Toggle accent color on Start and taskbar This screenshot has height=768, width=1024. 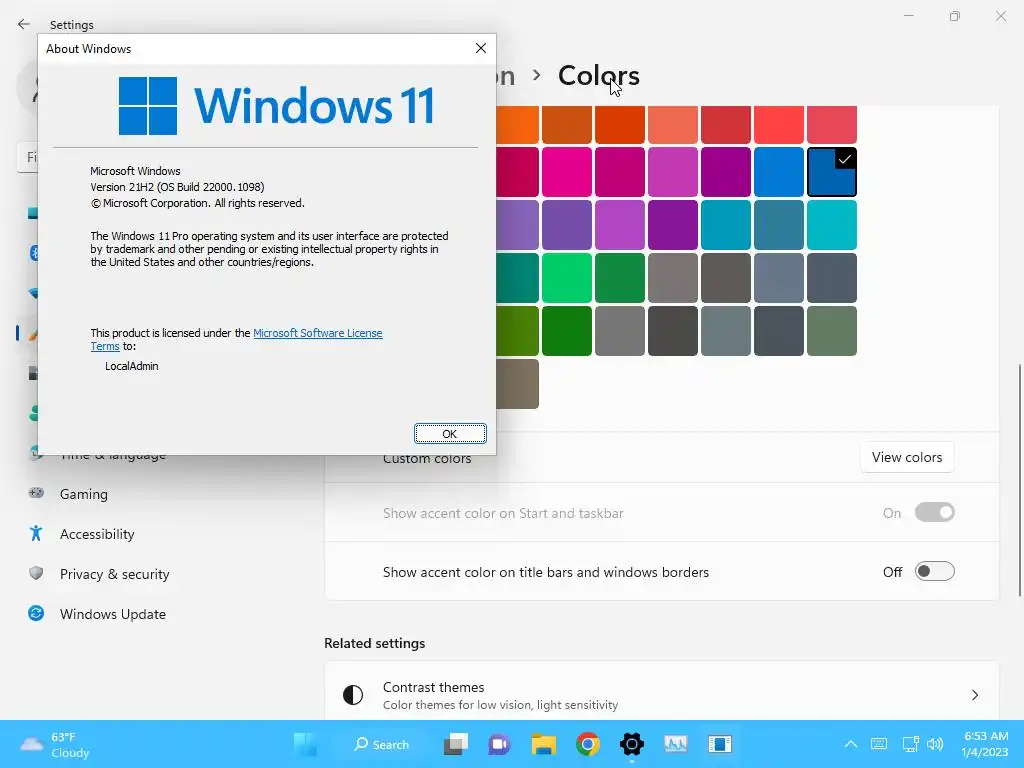(935, 513)
